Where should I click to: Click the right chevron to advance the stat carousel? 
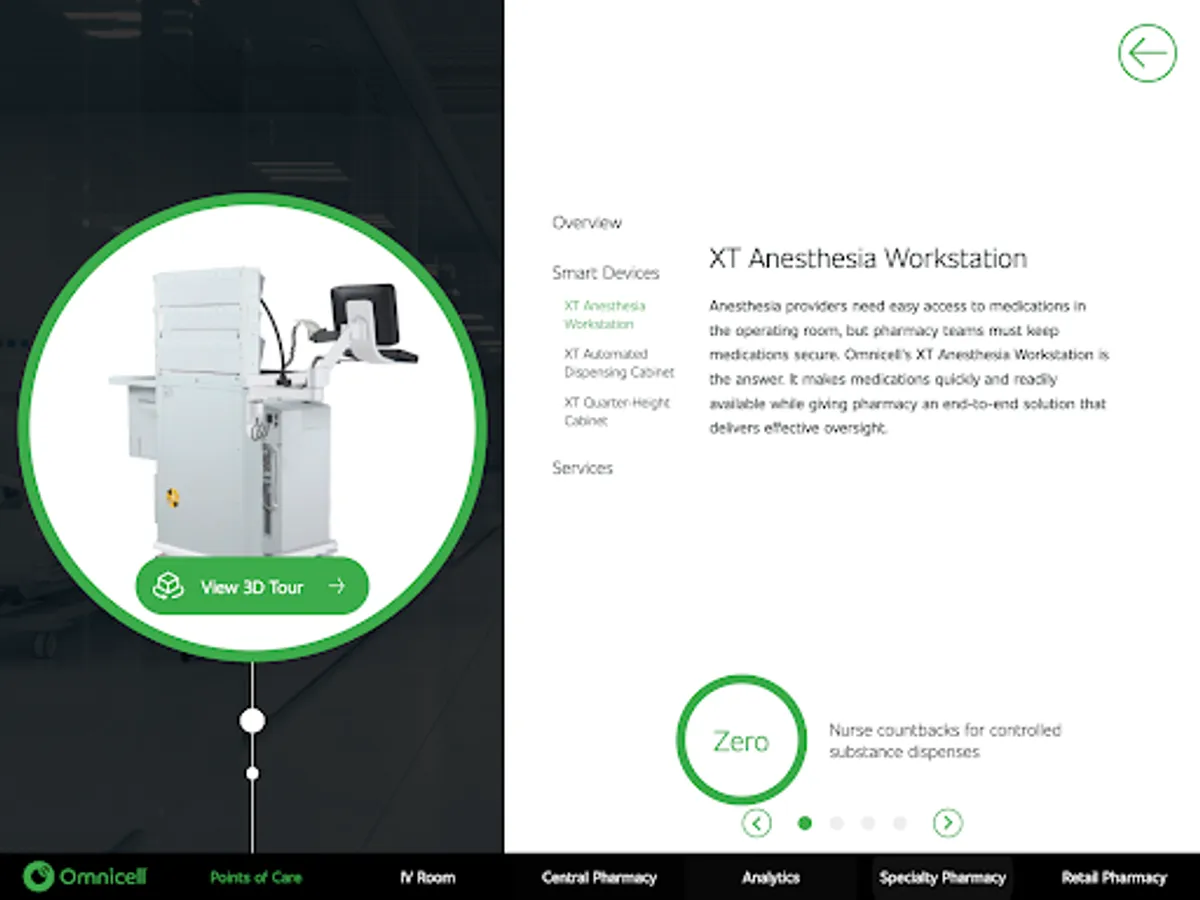tap(946, 822)
